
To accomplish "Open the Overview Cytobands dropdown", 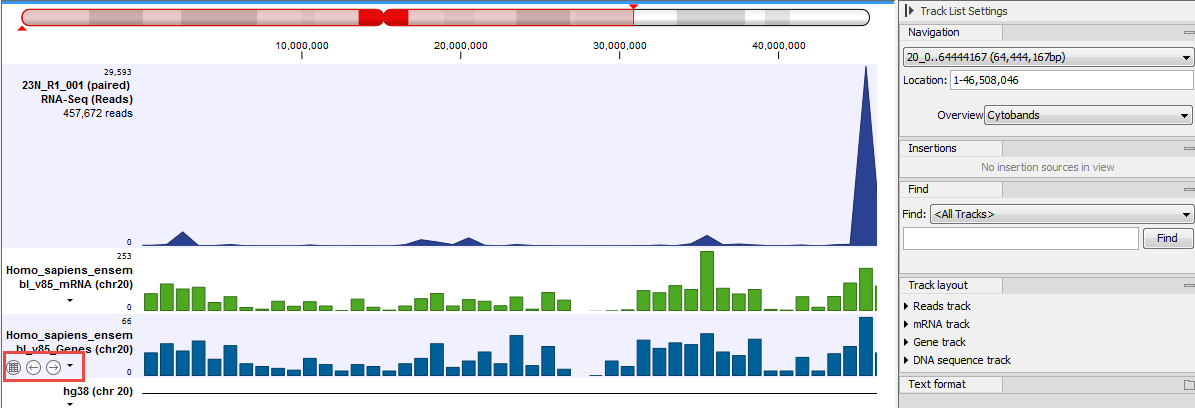I will tap(1088, 115).
